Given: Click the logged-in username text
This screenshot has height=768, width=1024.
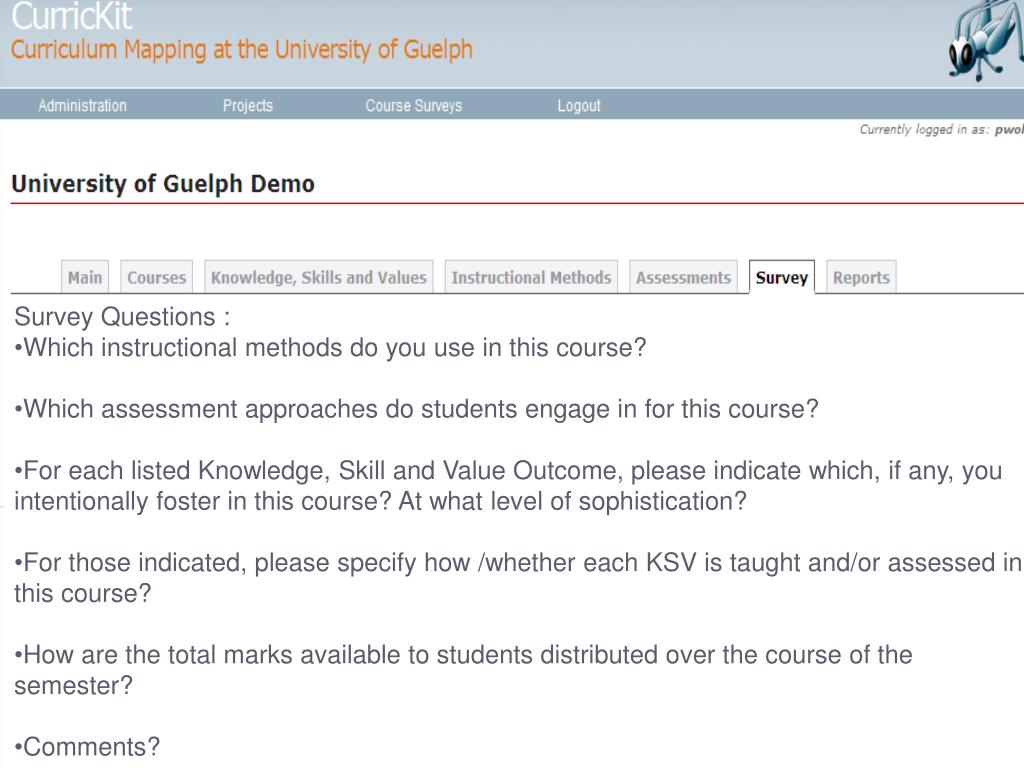Looking at the screenshot, I should (x=1009, y=129).
